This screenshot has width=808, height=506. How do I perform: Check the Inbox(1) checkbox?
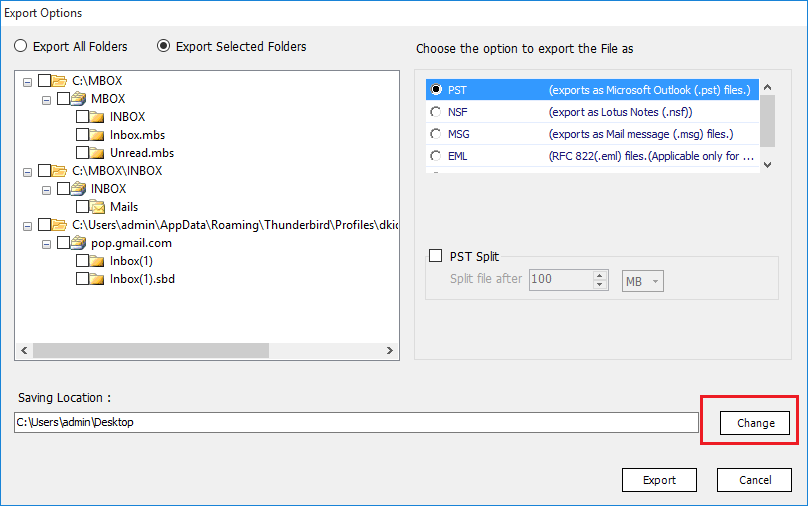coord(82,261)
